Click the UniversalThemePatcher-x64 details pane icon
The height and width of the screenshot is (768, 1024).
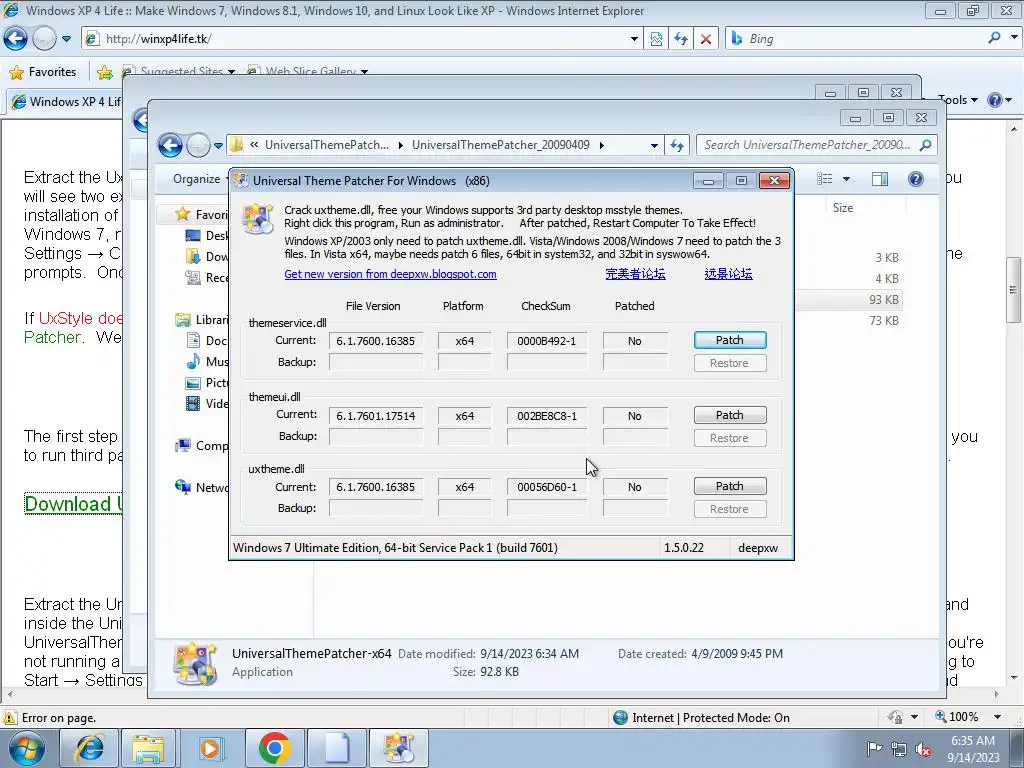[195, 664]
